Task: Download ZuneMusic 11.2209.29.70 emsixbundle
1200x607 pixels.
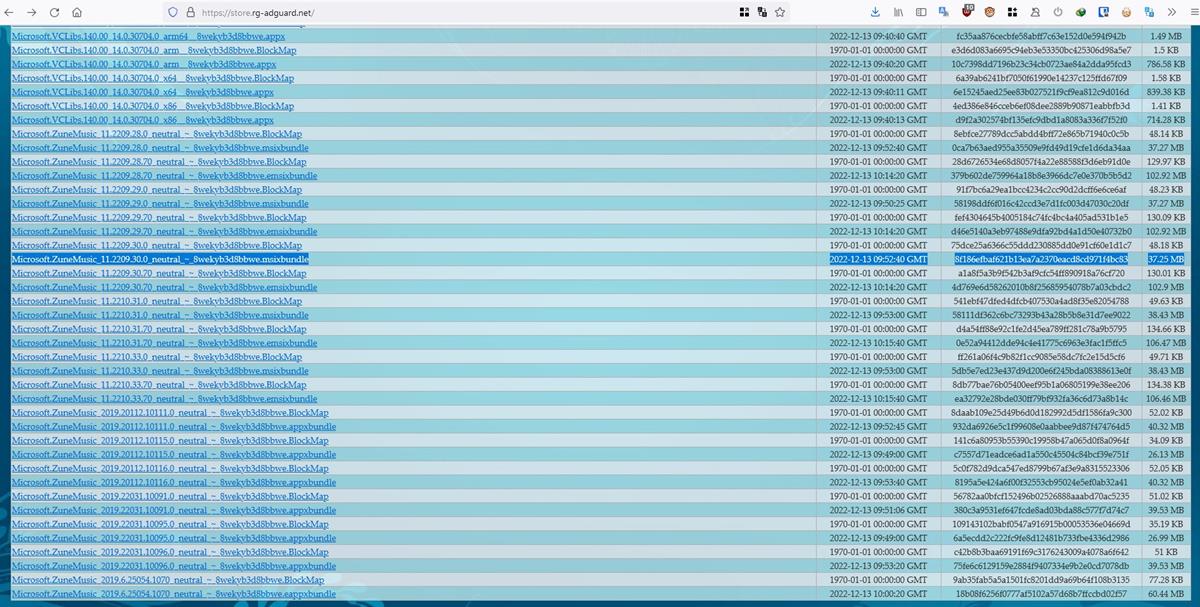Action: 164,232
